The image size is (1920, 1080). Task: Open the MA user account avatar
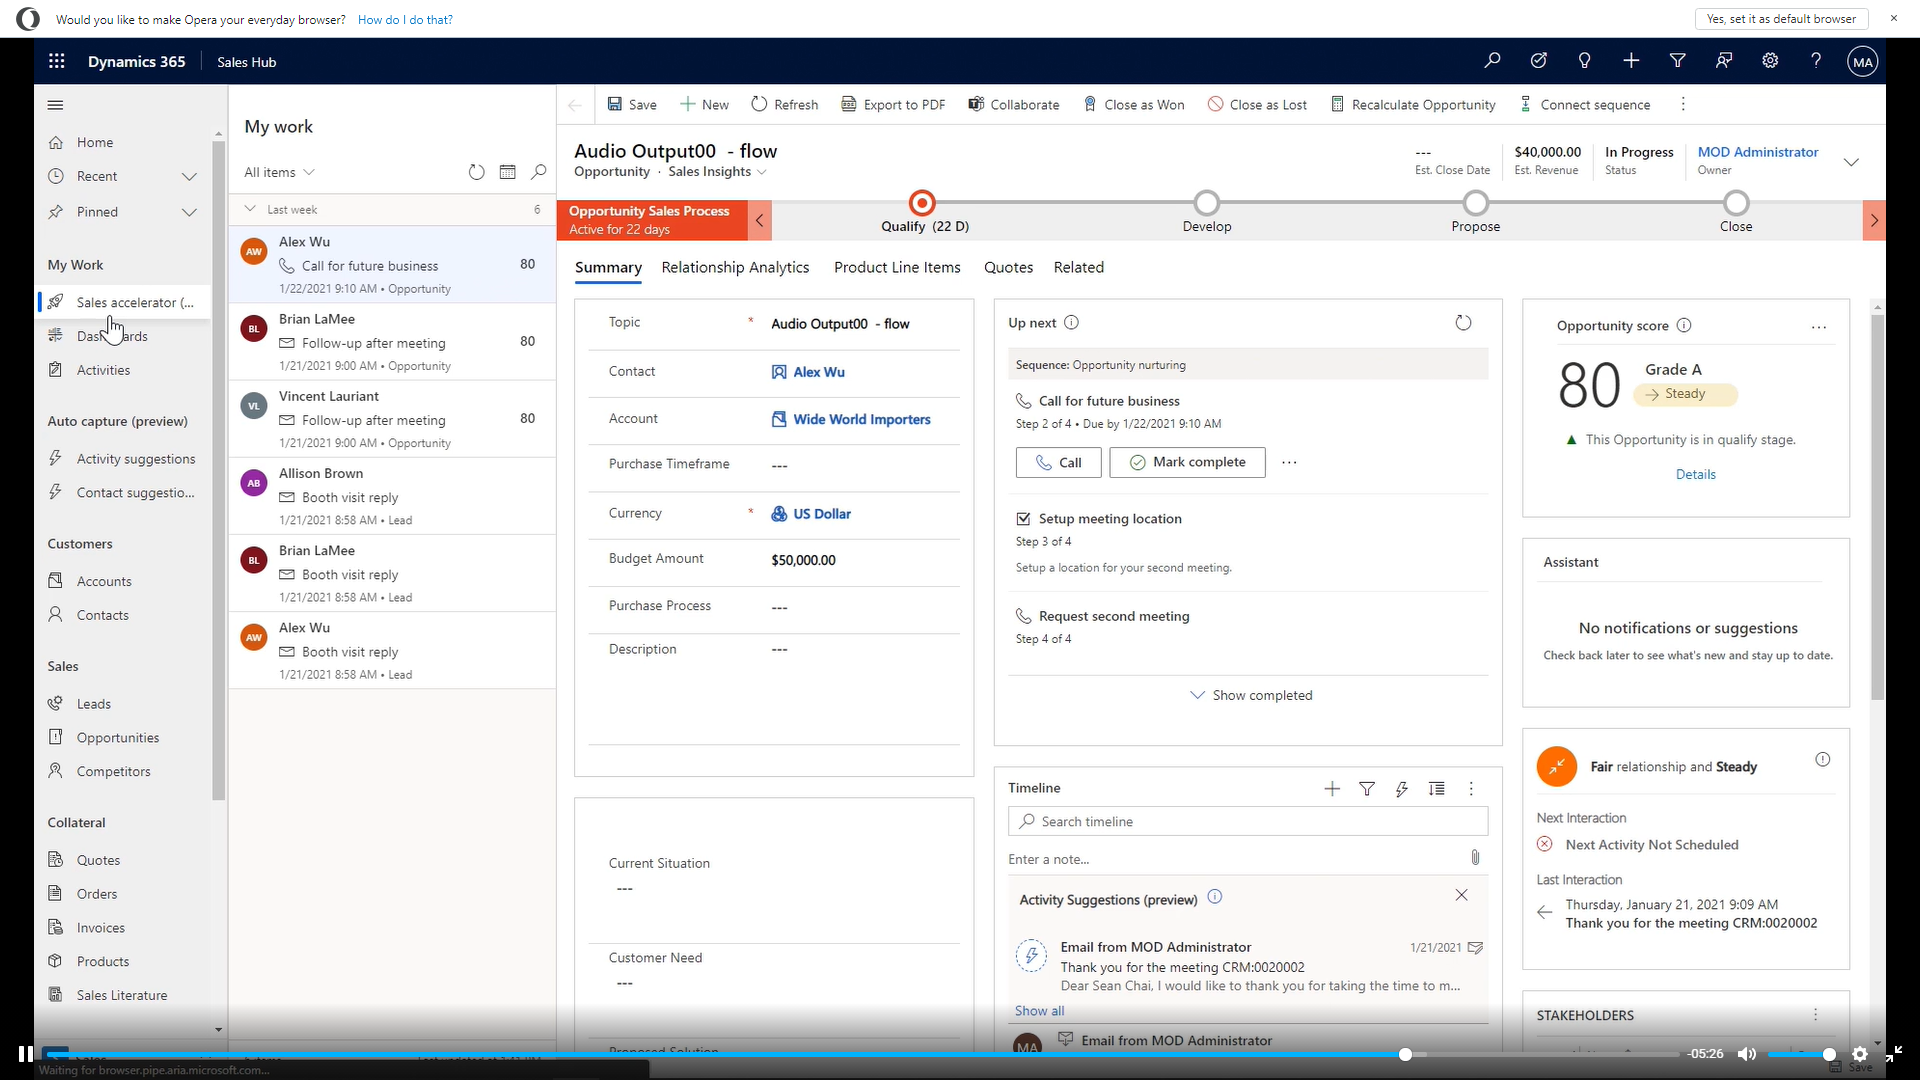coord(1862,62)
